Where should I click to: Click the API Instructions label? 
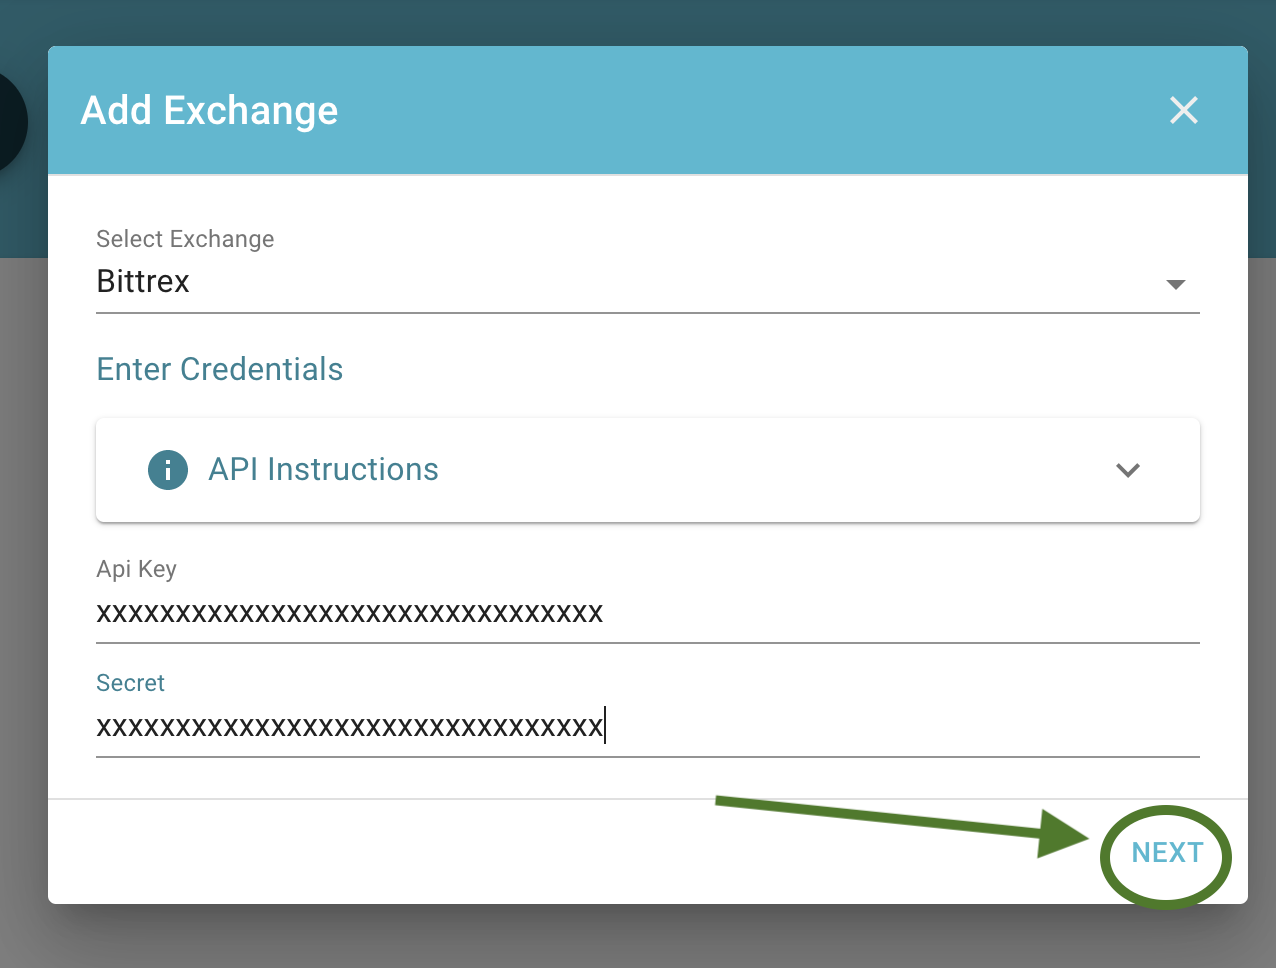(x=323, y=469)
